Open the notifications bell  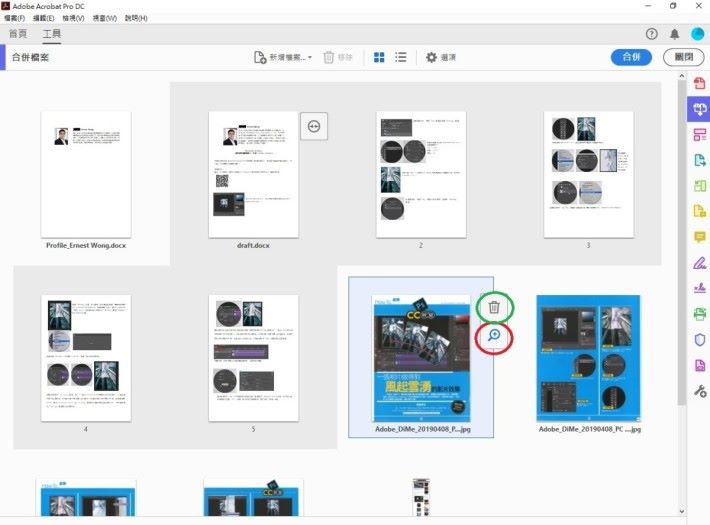(x=675, y=34)
